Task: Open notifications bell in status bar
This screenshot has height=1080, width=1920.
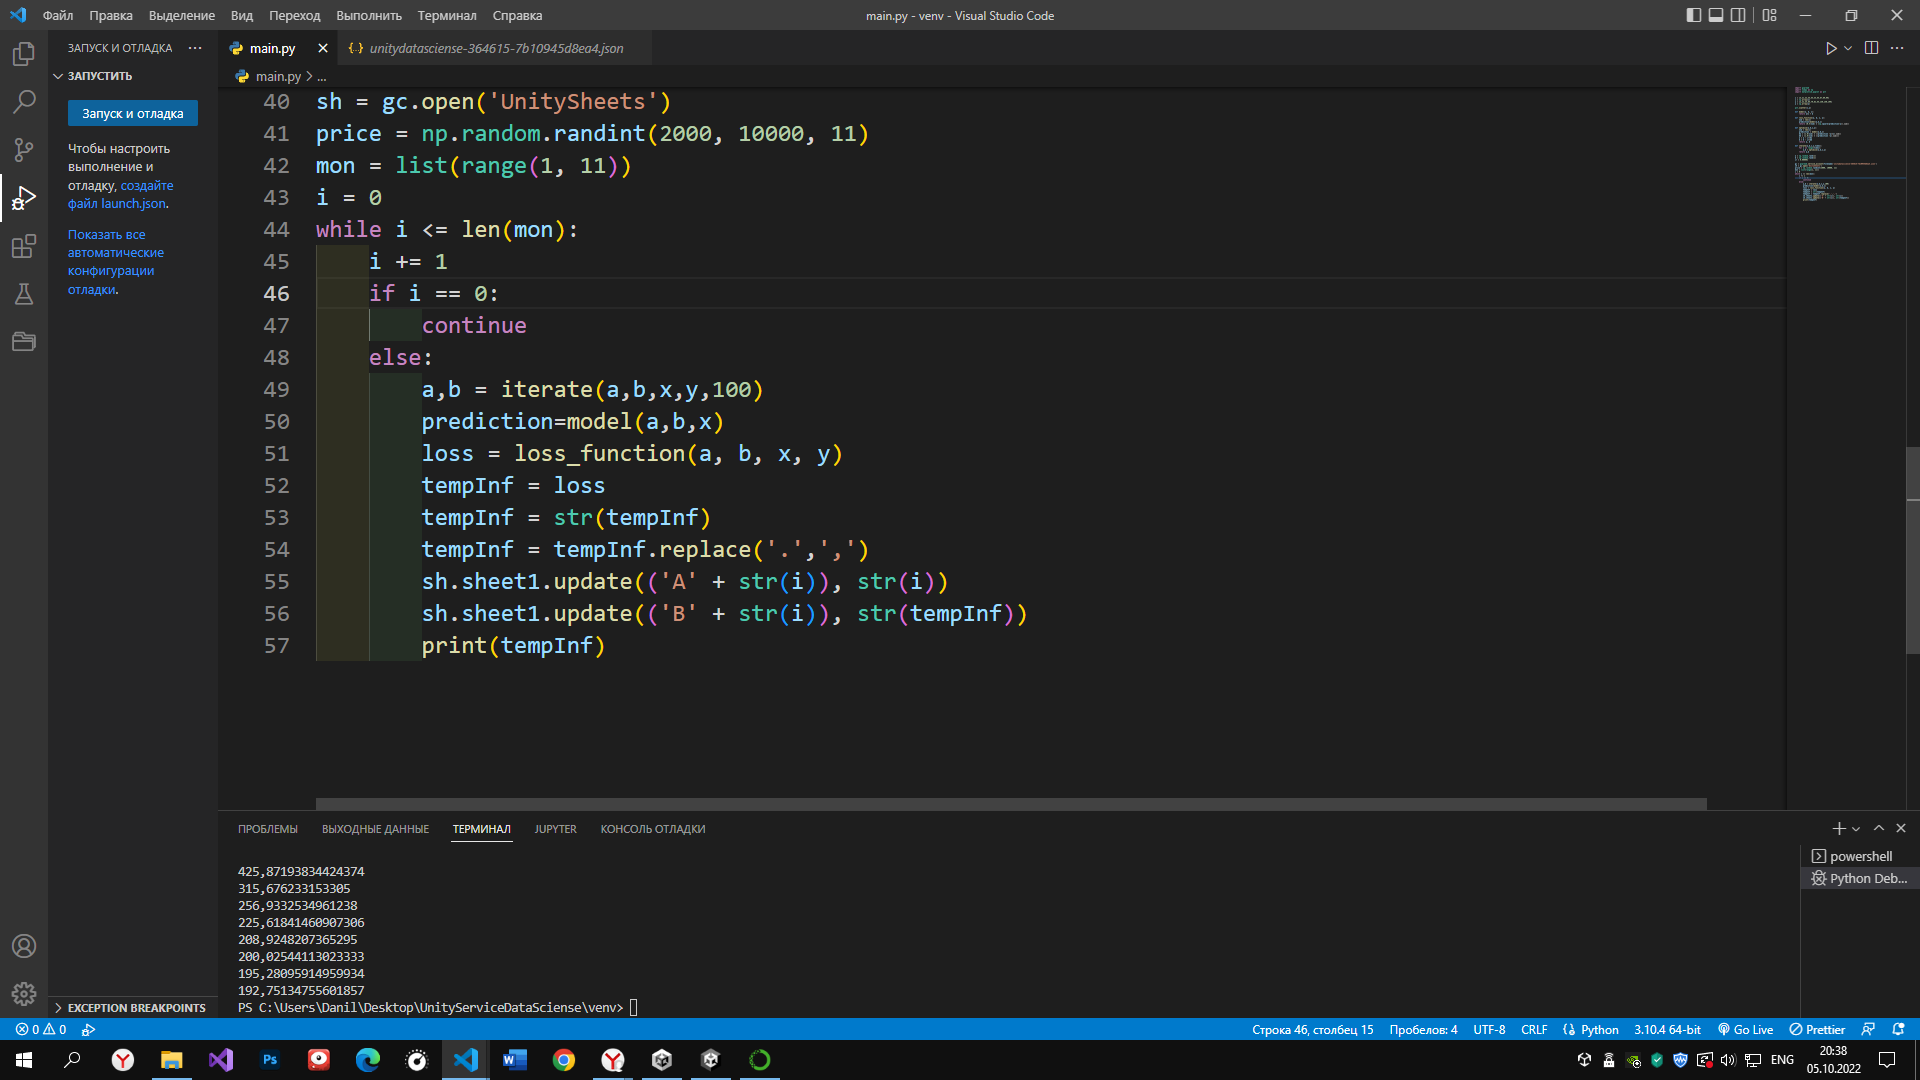Action: pyautogui.click(x=1898, y=1029)
